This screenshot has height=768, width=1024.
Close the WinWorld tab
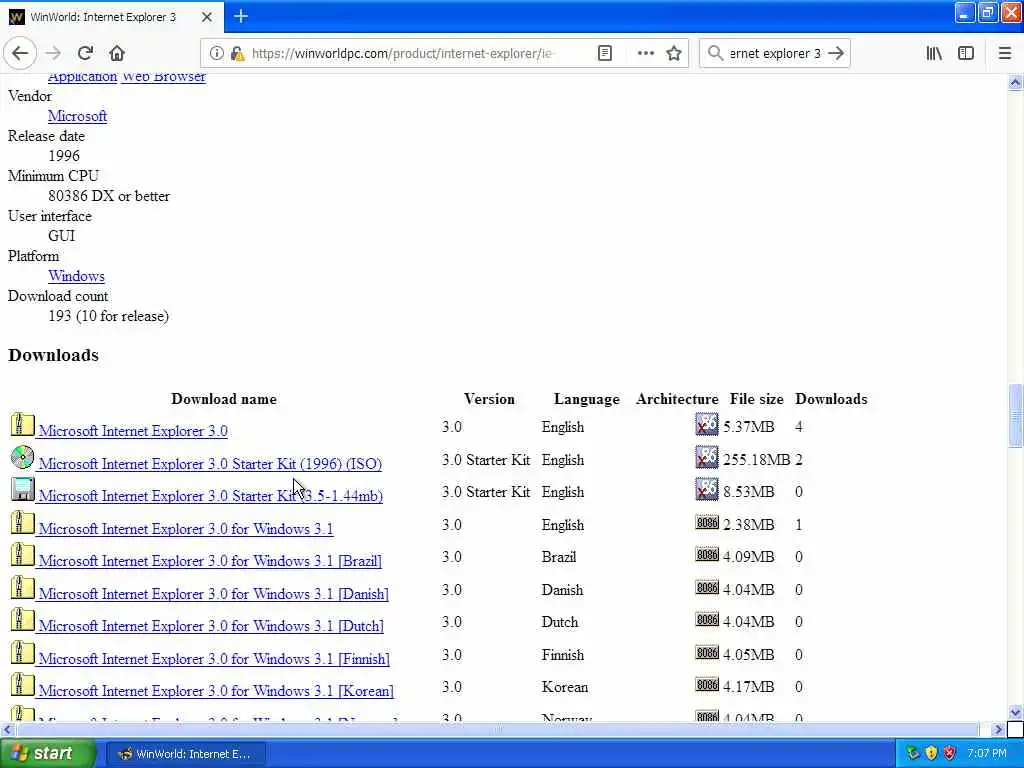pyautogui.click(x=206, y=17)
